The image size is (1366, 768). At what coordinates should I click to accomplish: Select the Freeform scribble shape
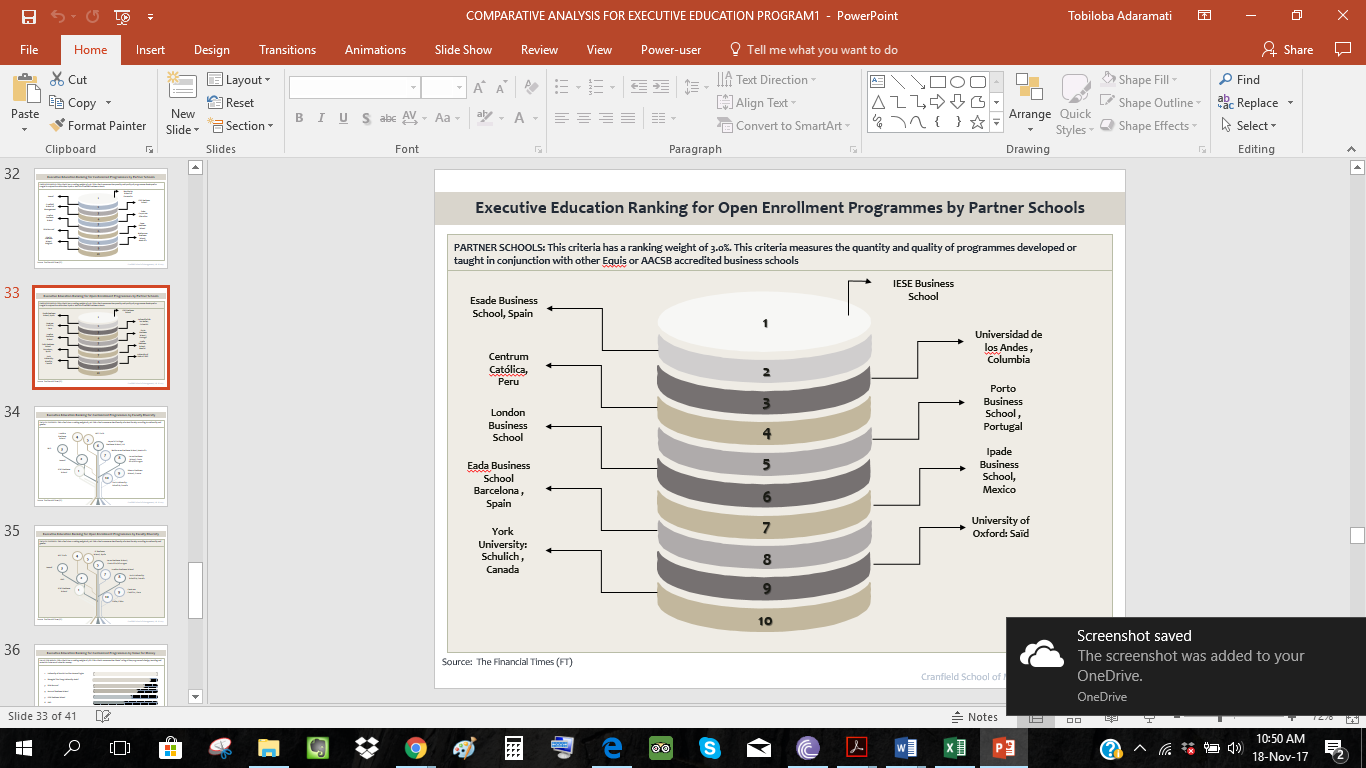click(x=878, y=122)
